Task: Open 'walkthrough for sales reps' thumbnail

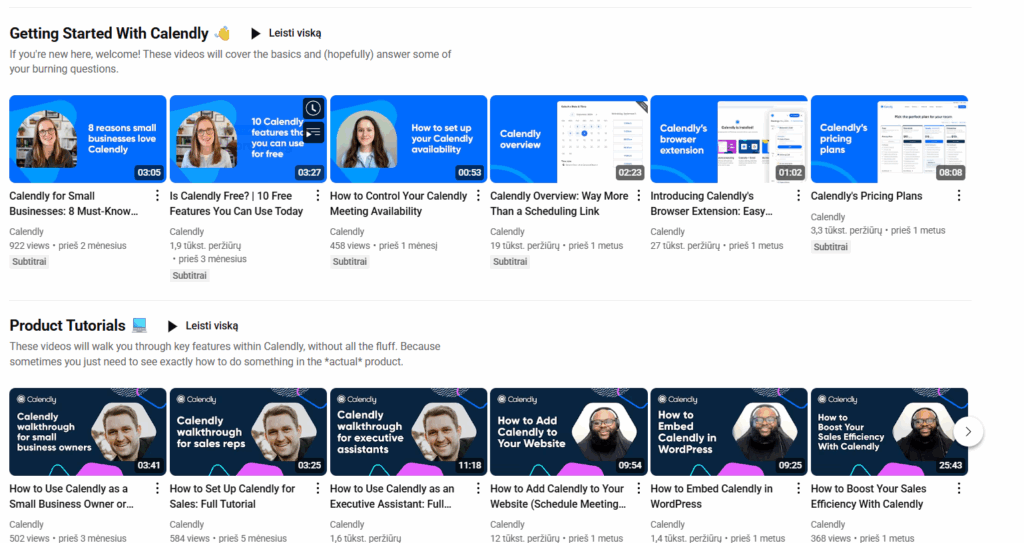Action: coord(248,431)
